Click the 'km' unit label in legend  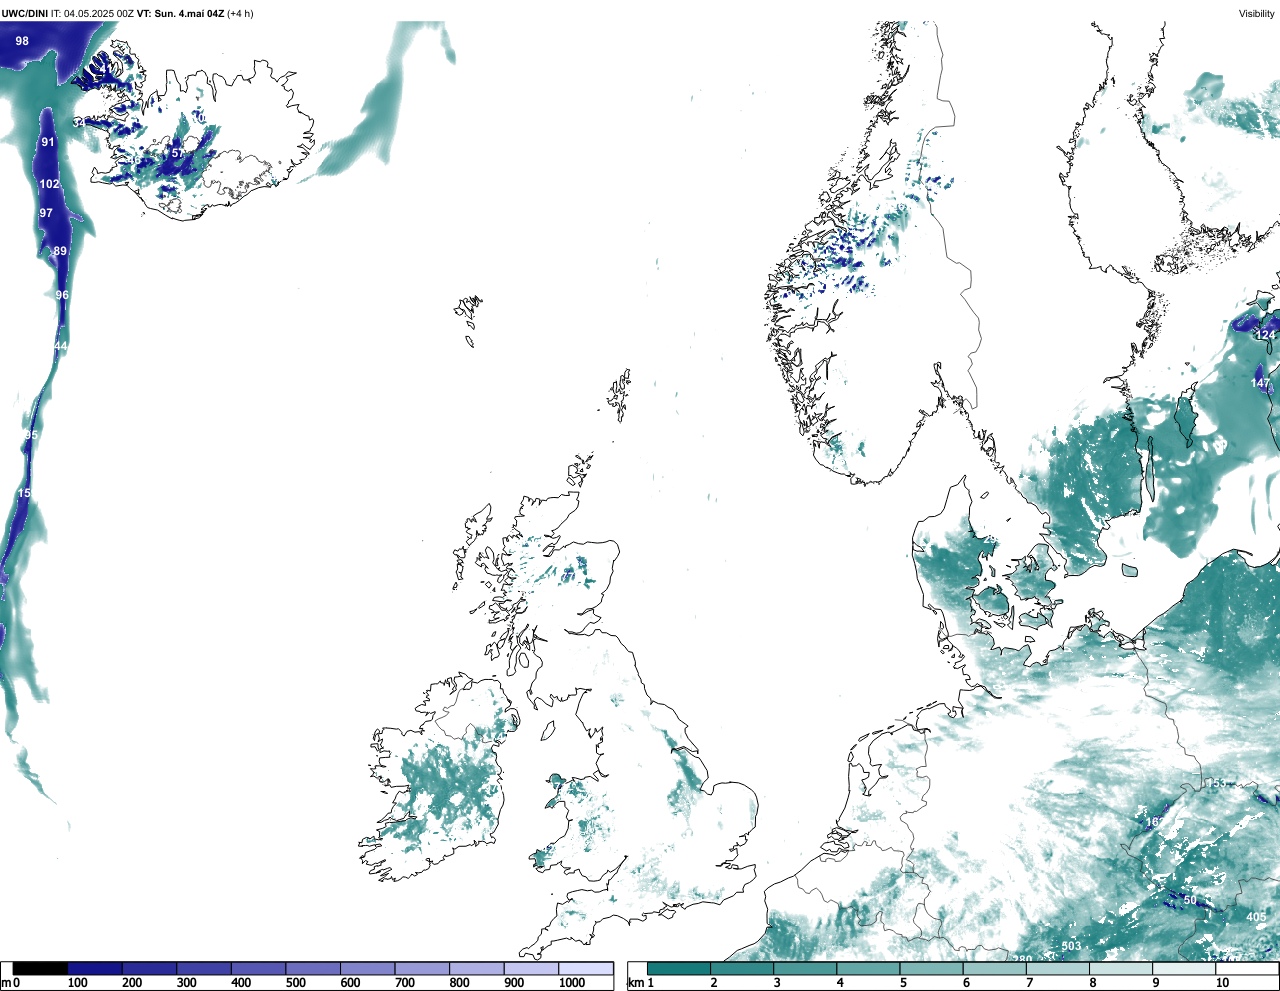click(635, 983)
